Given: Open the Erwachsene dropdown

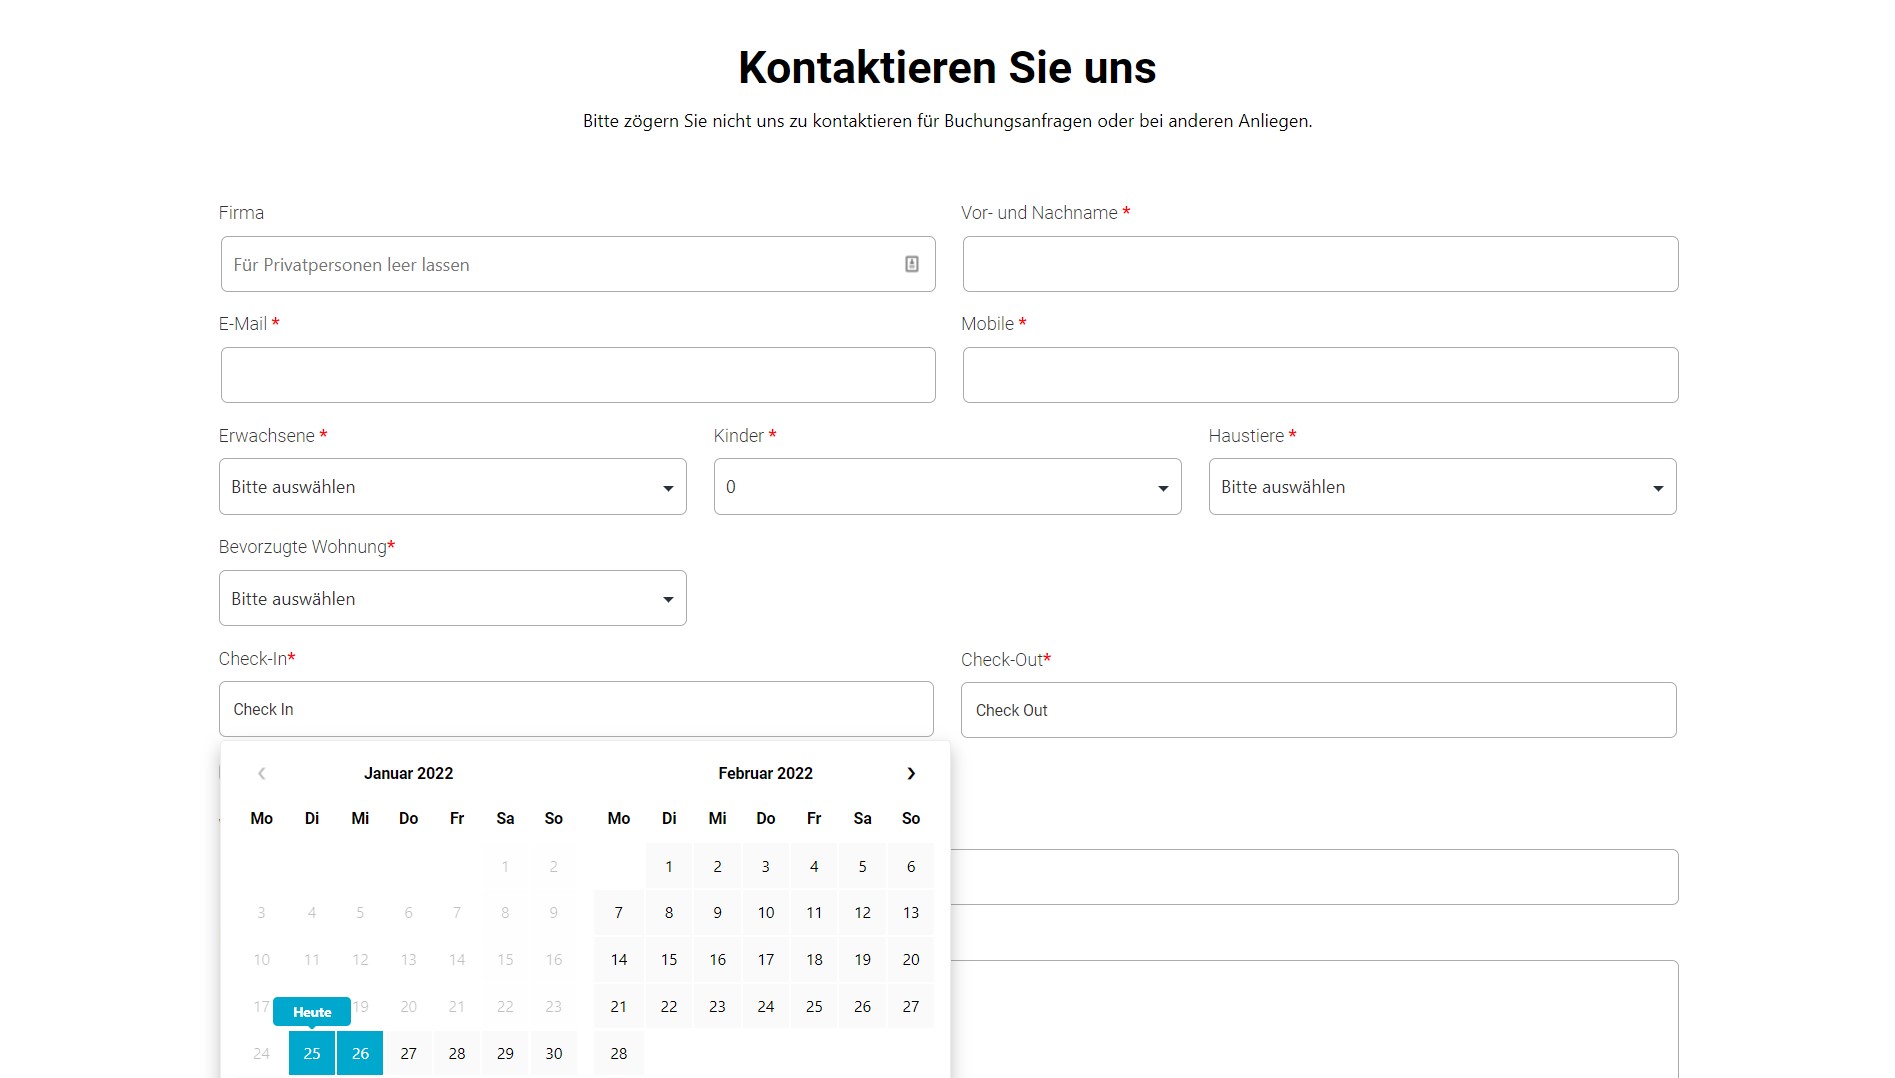Looking at the screenshot, I should [452, 487].
